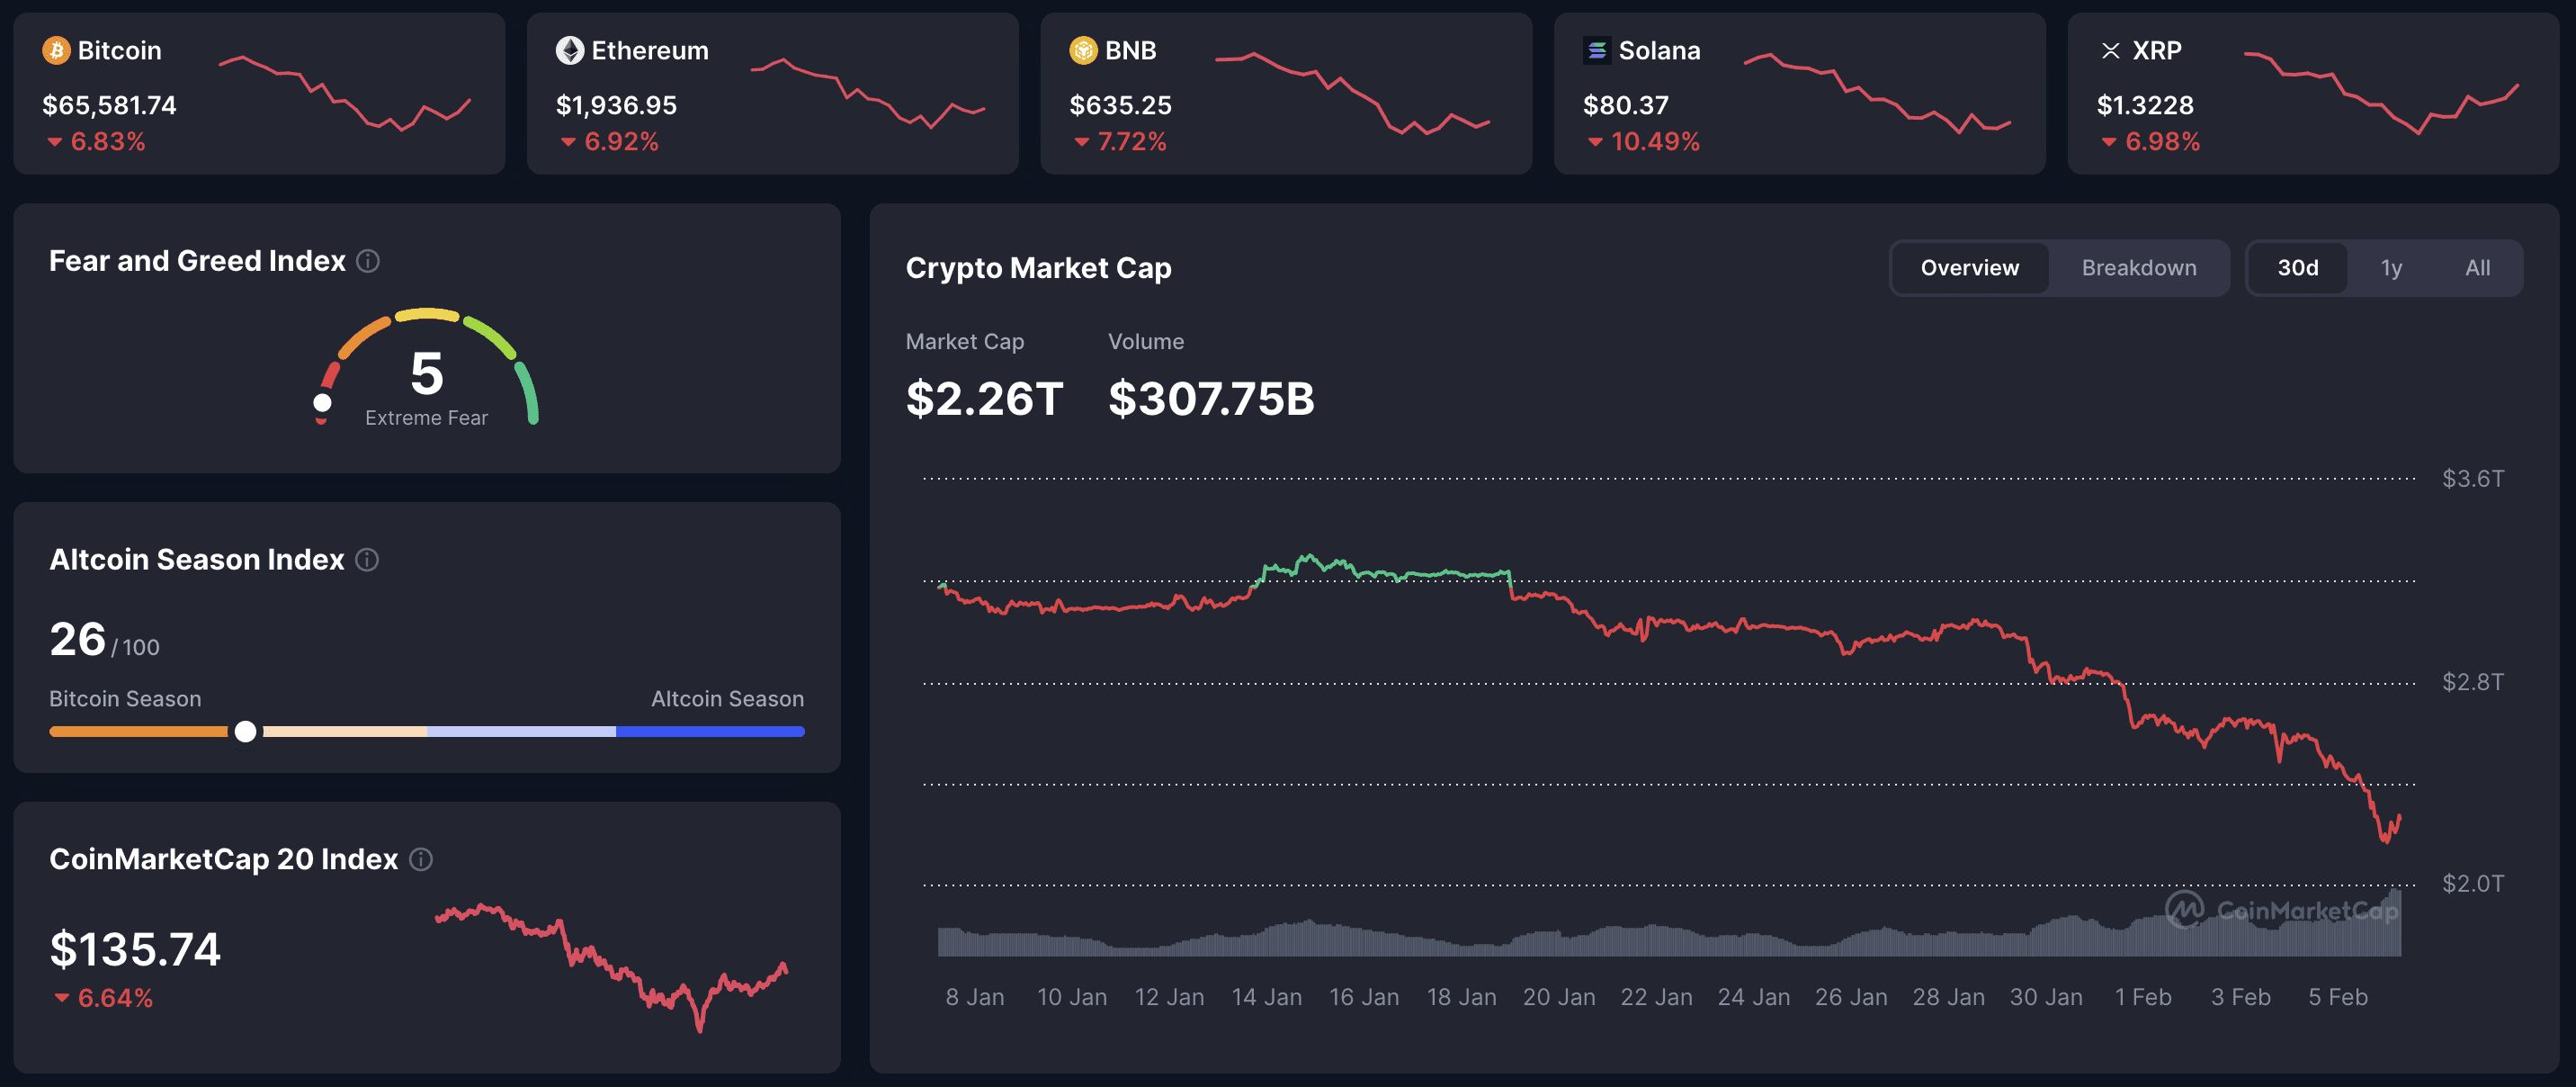This screenshot has height=1087, width=2576.
Task: Click the Solana logo icon
Action: tap(1598, 50)
